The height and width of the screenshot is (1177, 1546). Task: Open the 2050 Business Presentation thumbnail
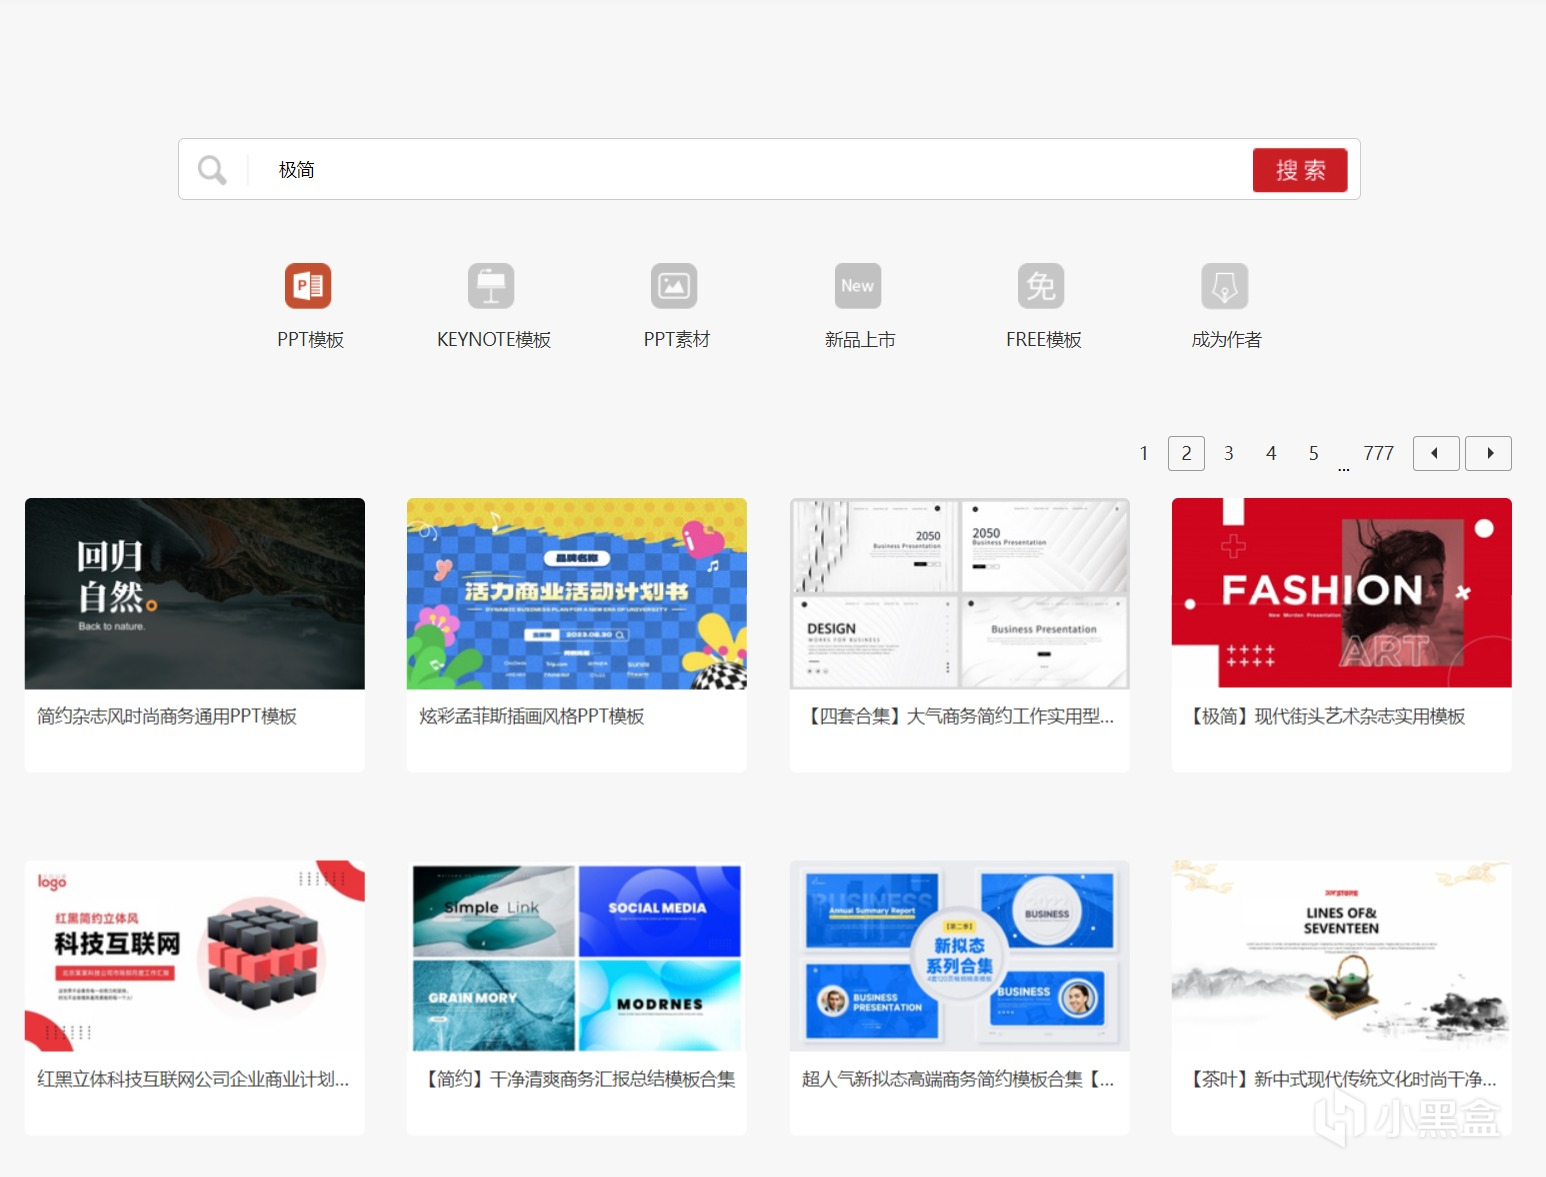click(960, 593)
